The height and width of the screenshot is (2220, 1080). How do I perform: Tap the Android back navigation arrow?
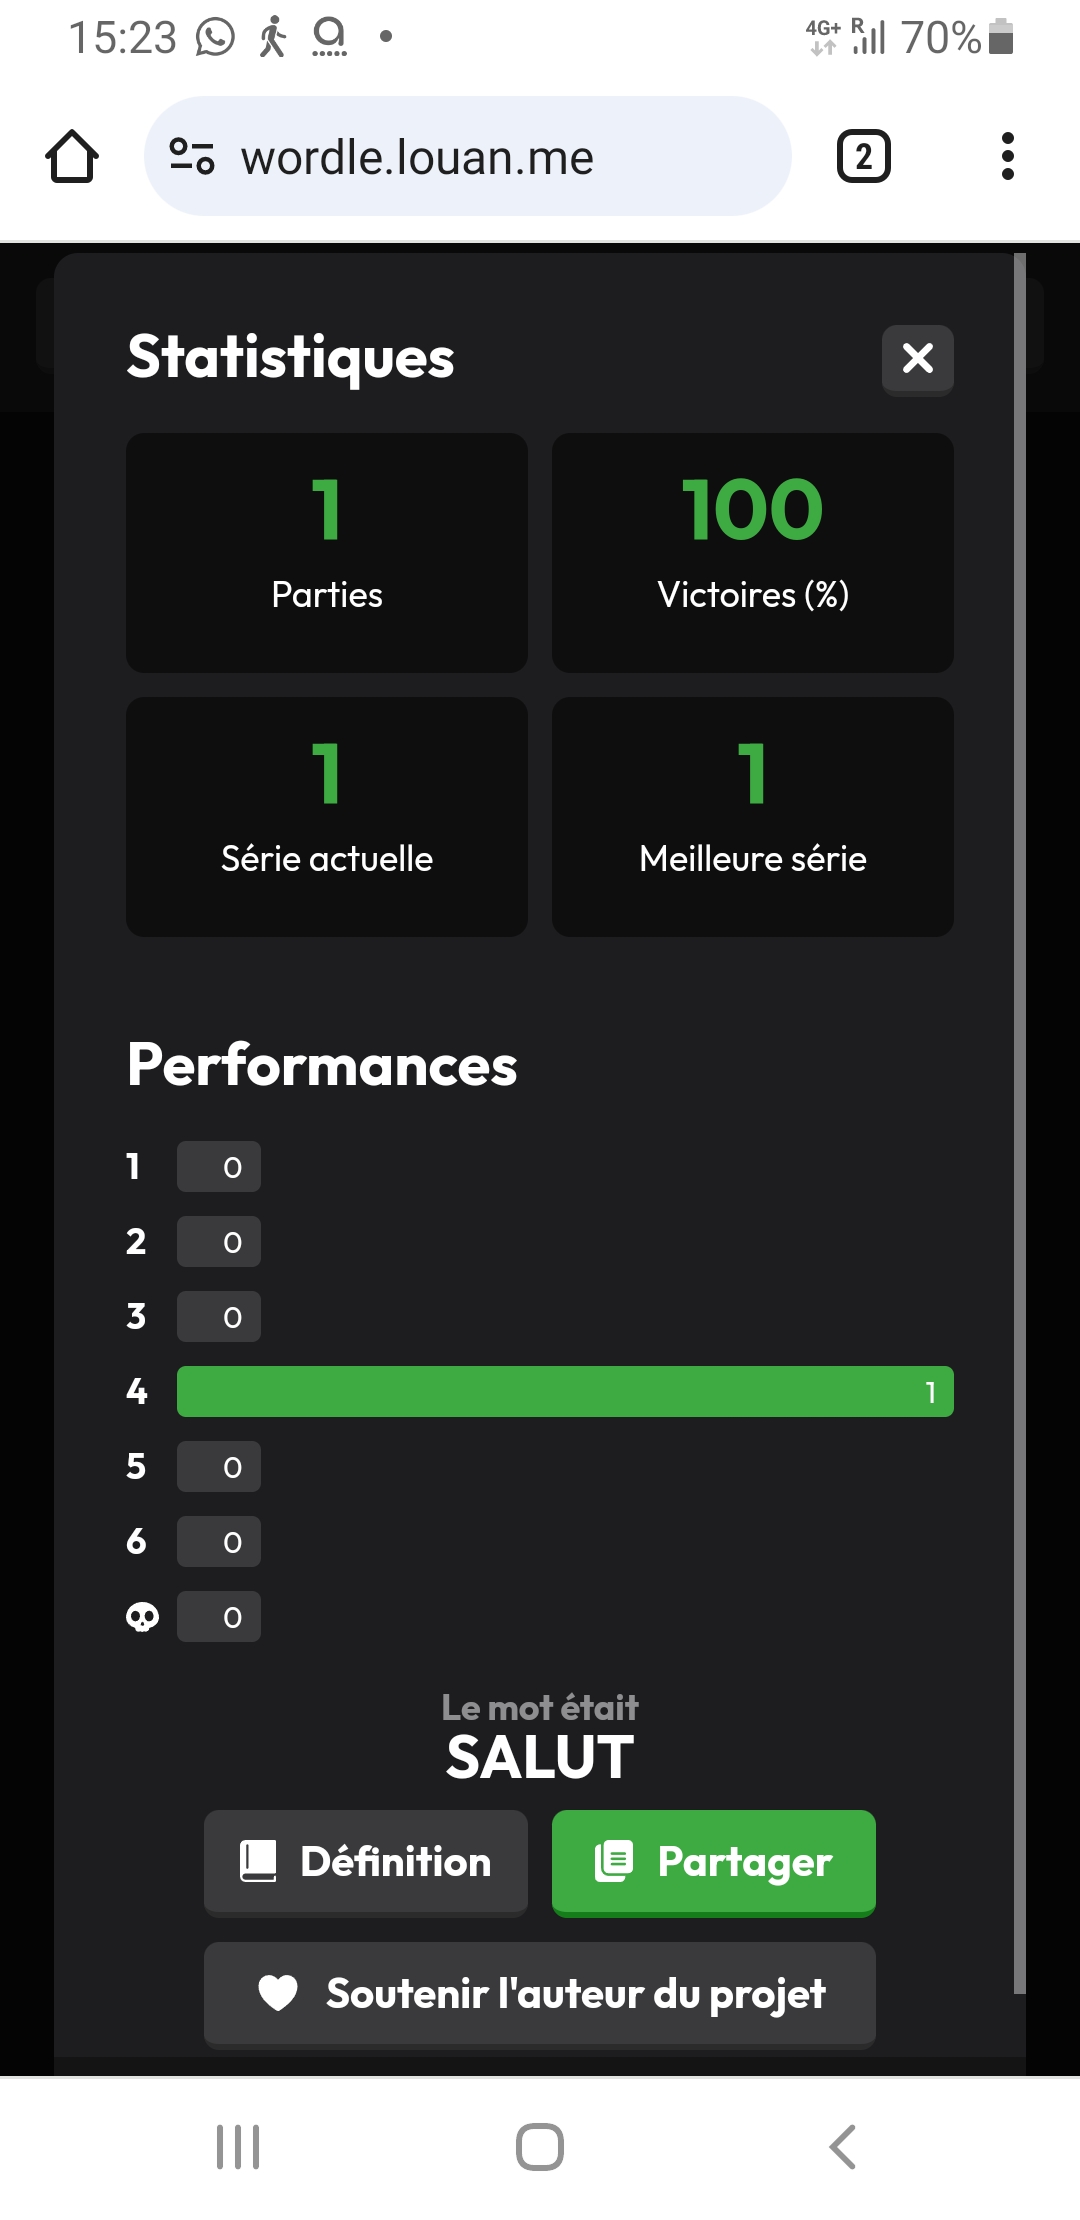click(x=842, y=2146)
